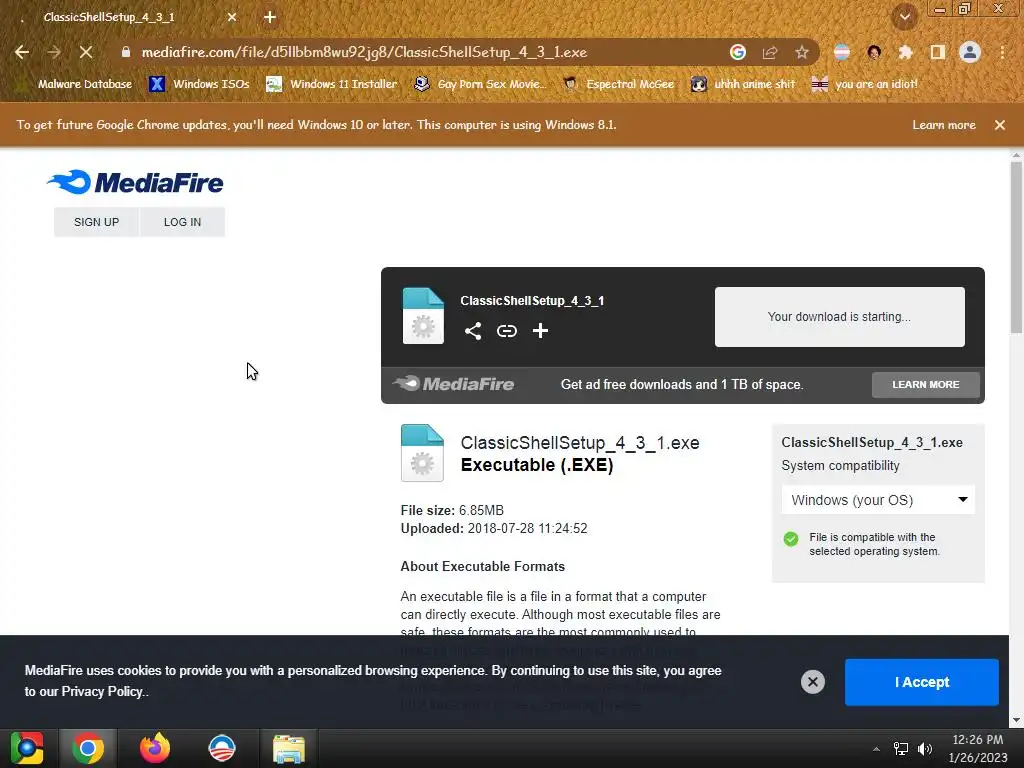Viewport: 1024px width, 768px height.
Task: Bookmark this page with the star icon
Action: click(802, 52)
